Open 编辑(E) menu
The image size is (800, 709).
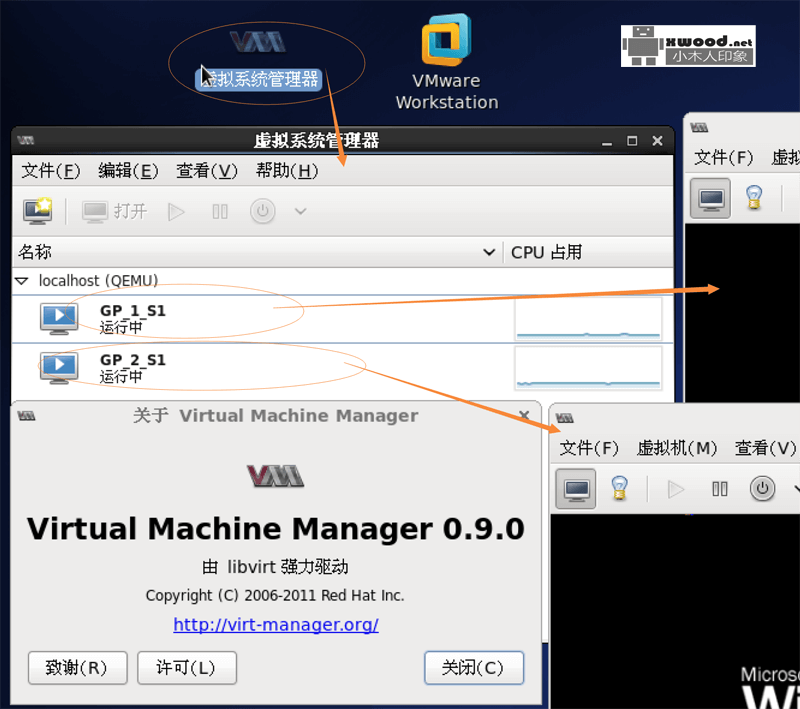pyautogui.click(x=129, y=170)
